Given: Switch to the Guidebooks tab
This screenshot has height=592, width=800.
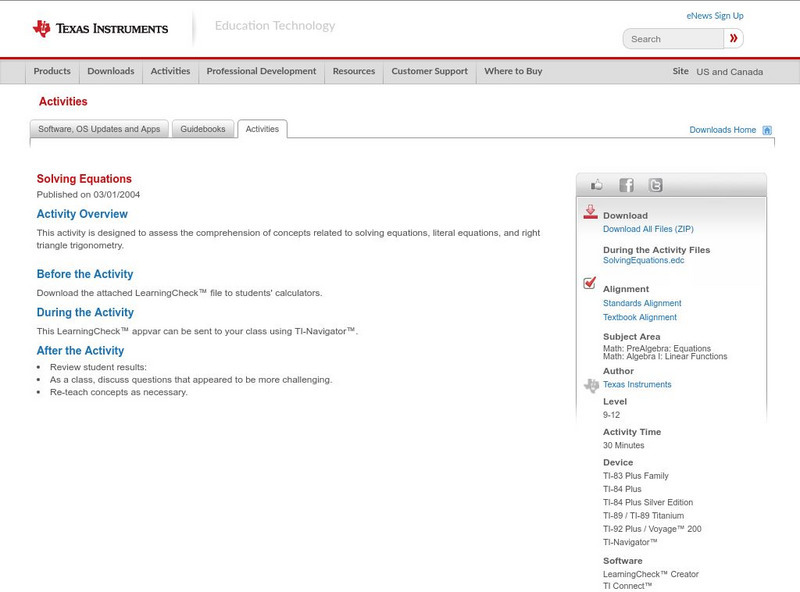Looking at the screenshot, I should tap(203, 128).
